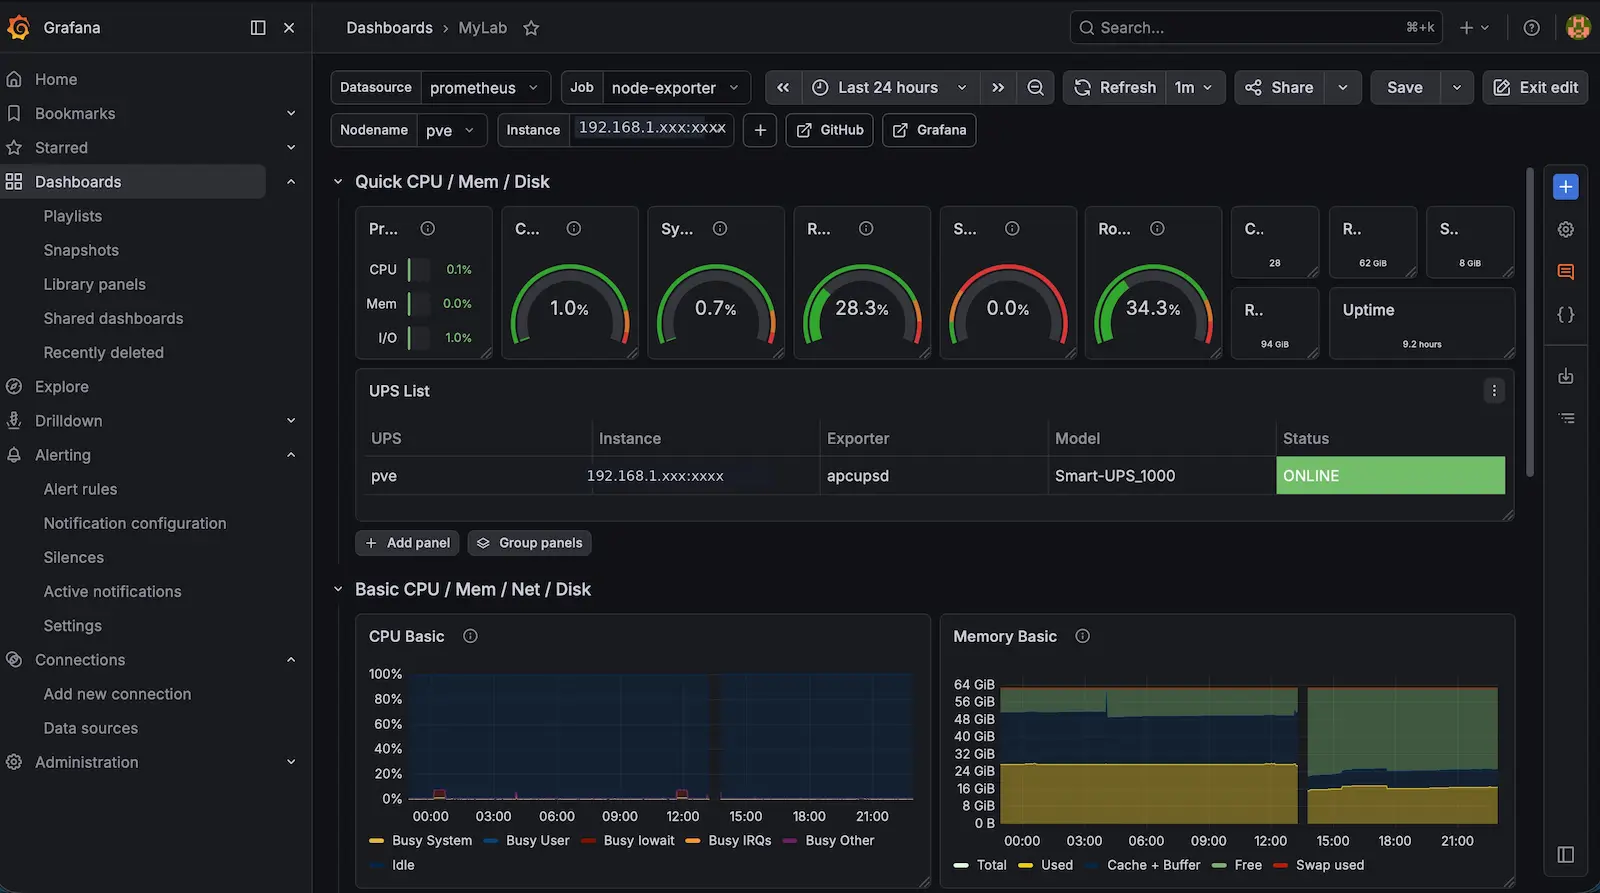Collapse Quick CPU / Mem / Disk row
The width and height of the screenshot is (1600, 893).
tap(338, 182)
